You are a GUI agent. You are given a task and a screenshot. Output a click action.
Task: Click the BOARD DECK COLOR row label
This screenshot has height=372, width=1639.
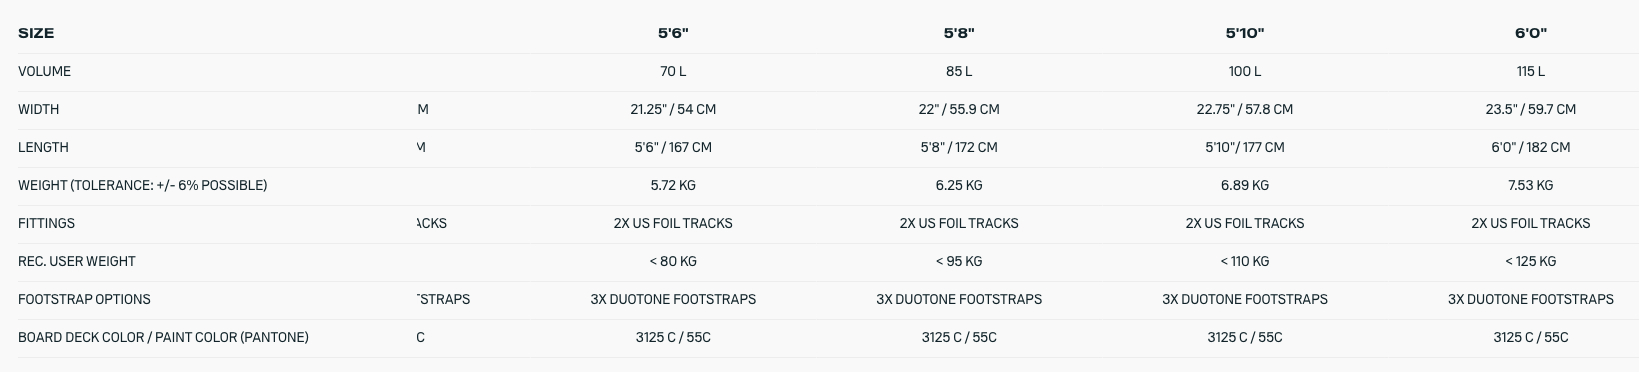pyautogui.click(x=163, y=337)
